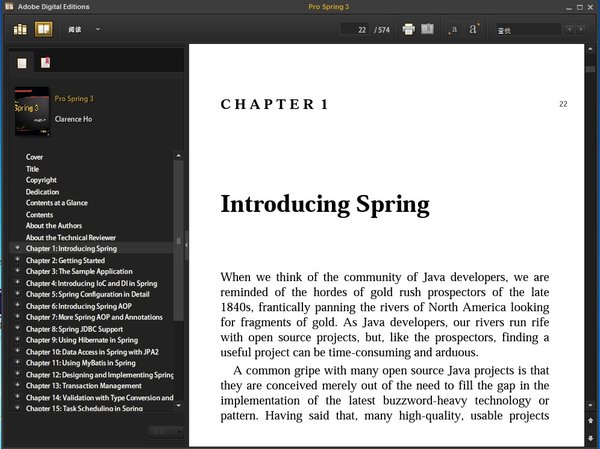
Task: Open the reading menu dropdown
Action: click(97, 30)
